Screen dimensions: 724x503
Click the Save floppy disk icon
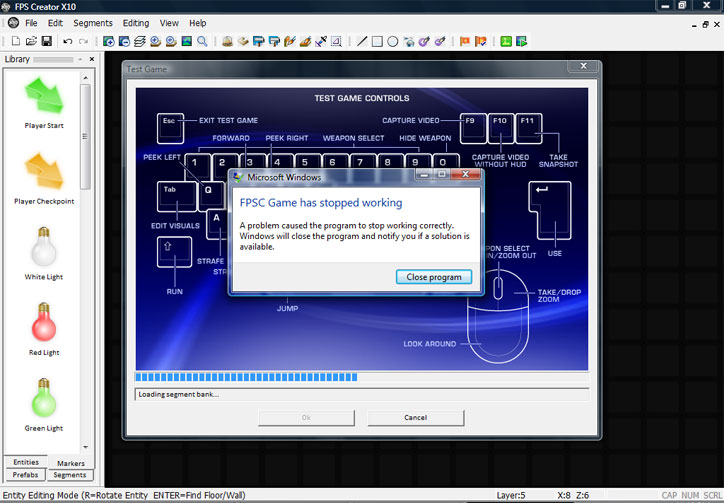click(x=47, y=42)
